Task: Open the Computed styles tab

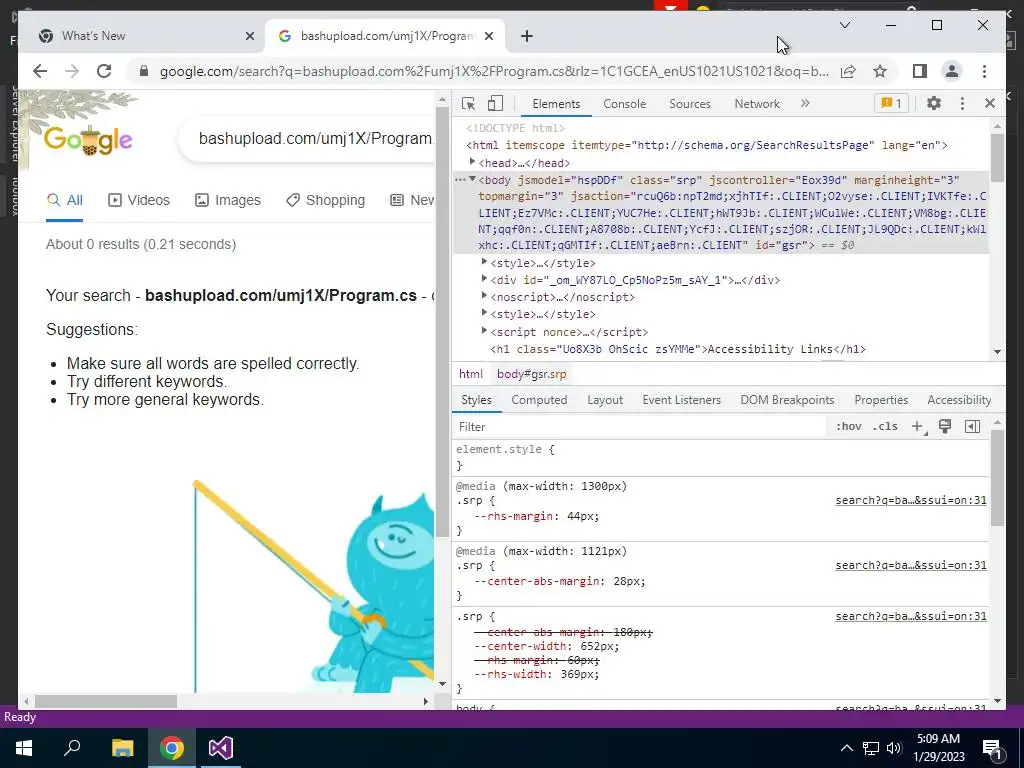Action: coord(539,400)
